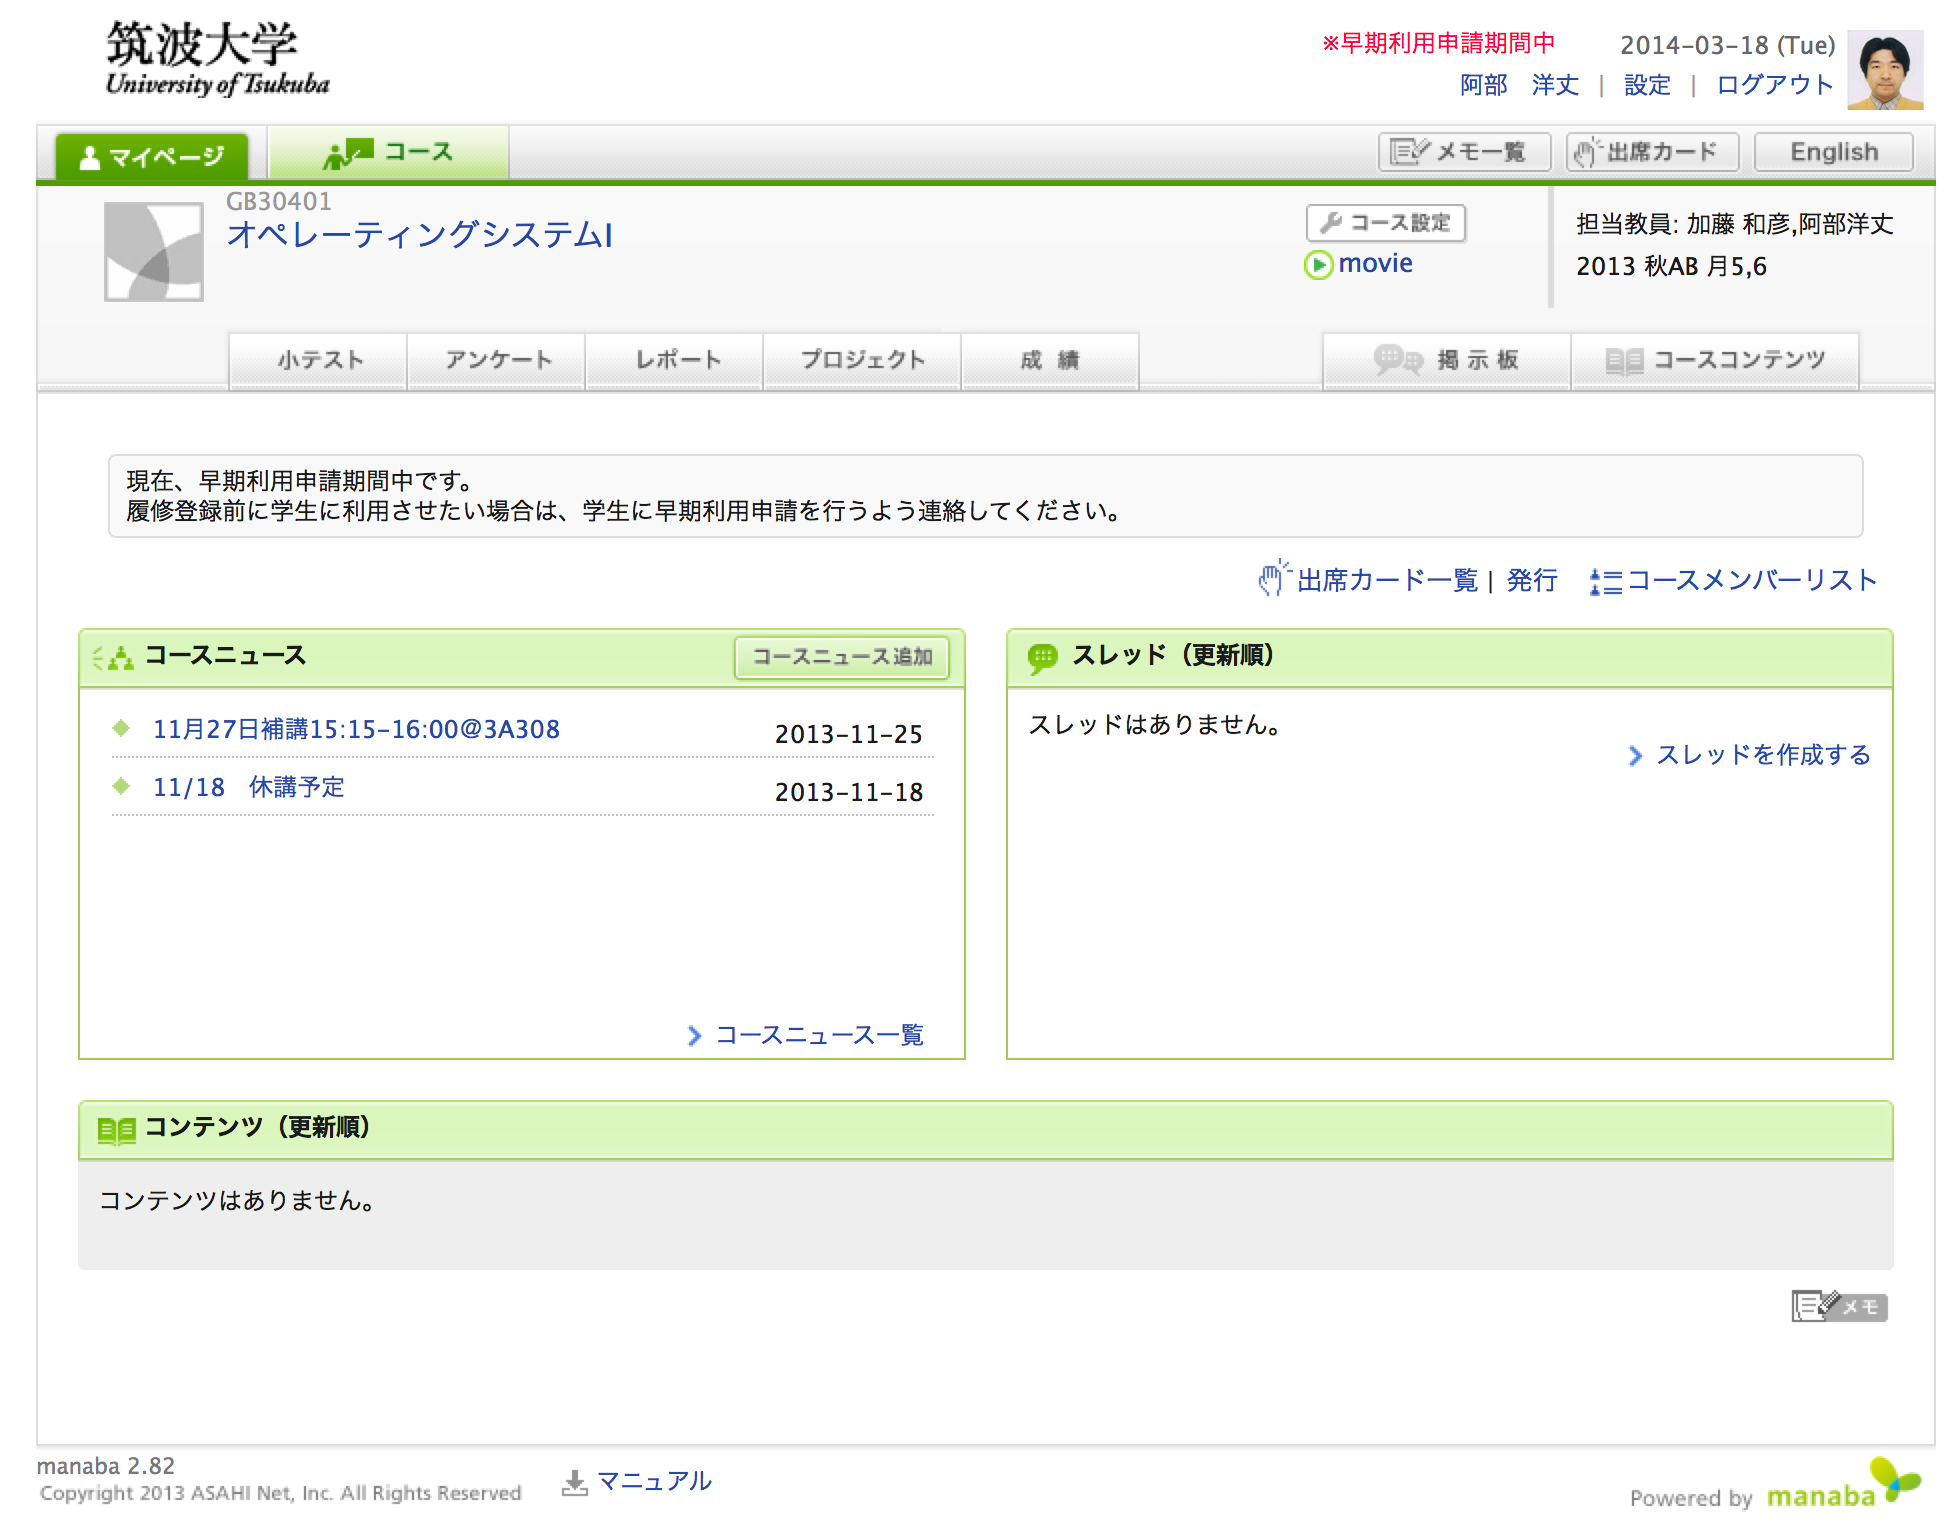Open コース設定 settings button
Image resolution: width=1958 pixels, height=1538 pixels.
pyautogui.click(x=1385, y=223)
